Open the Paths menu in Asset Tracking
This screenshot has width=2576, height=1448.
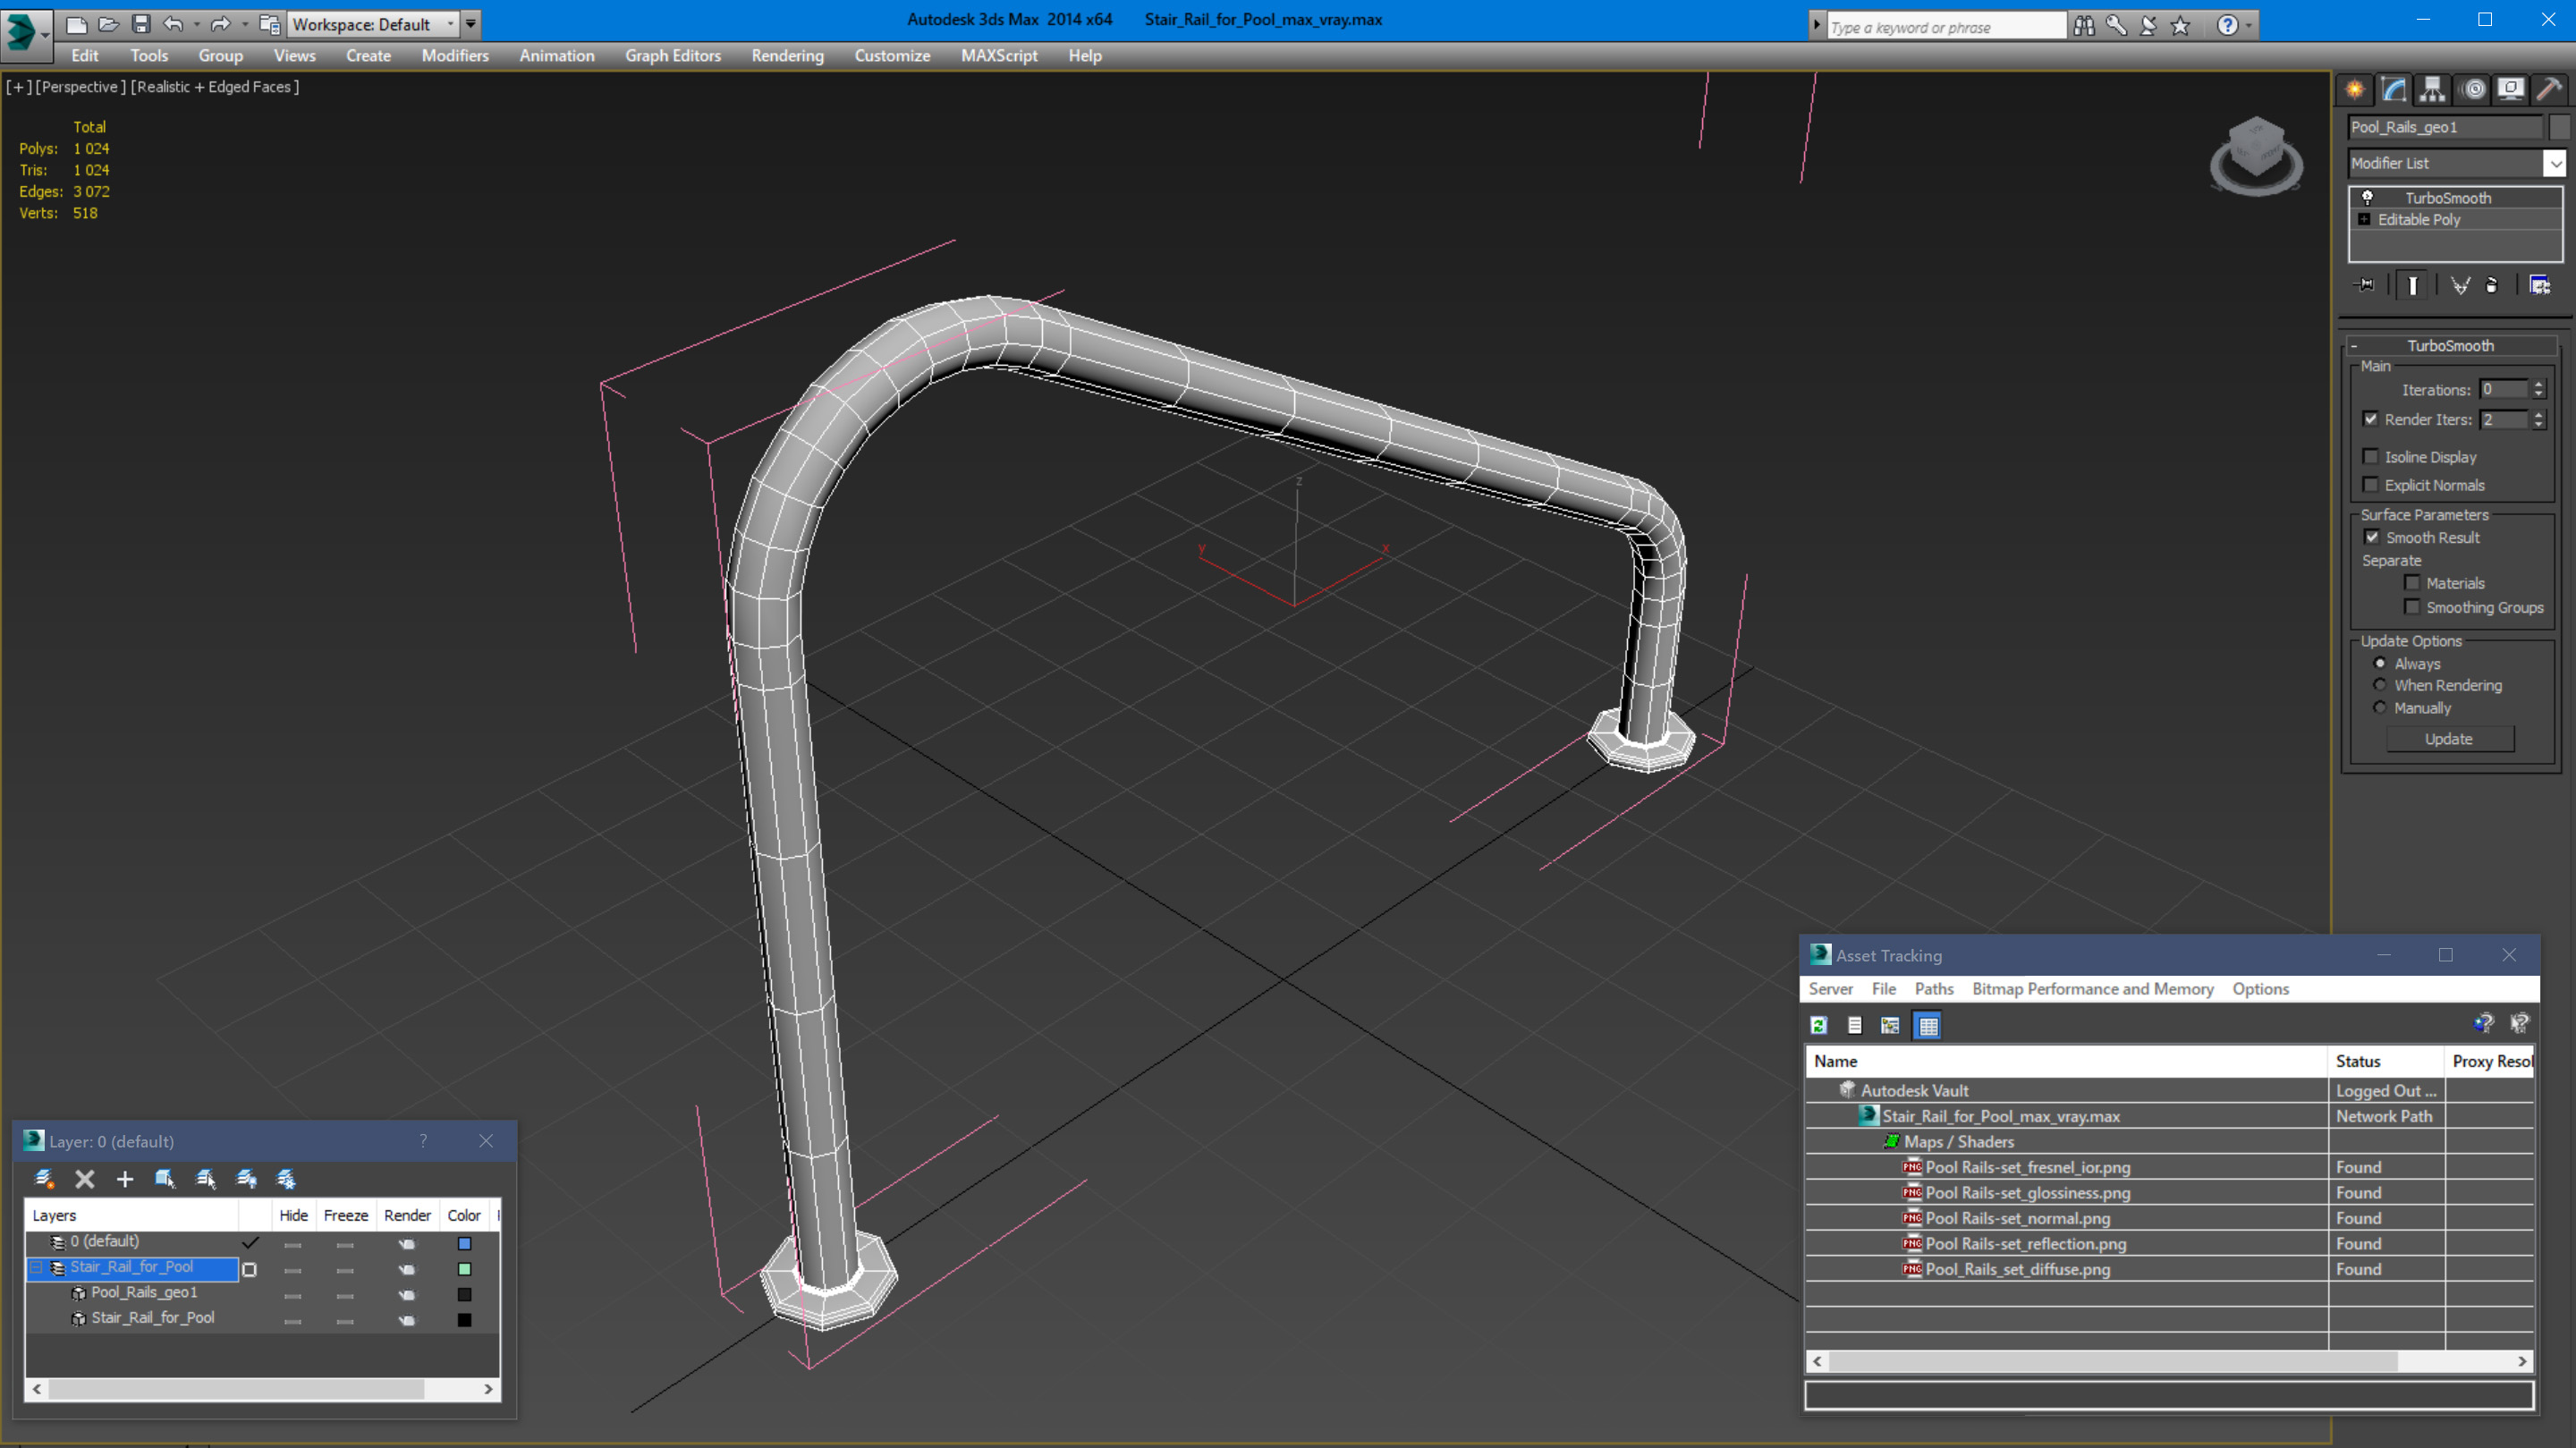1933,989
